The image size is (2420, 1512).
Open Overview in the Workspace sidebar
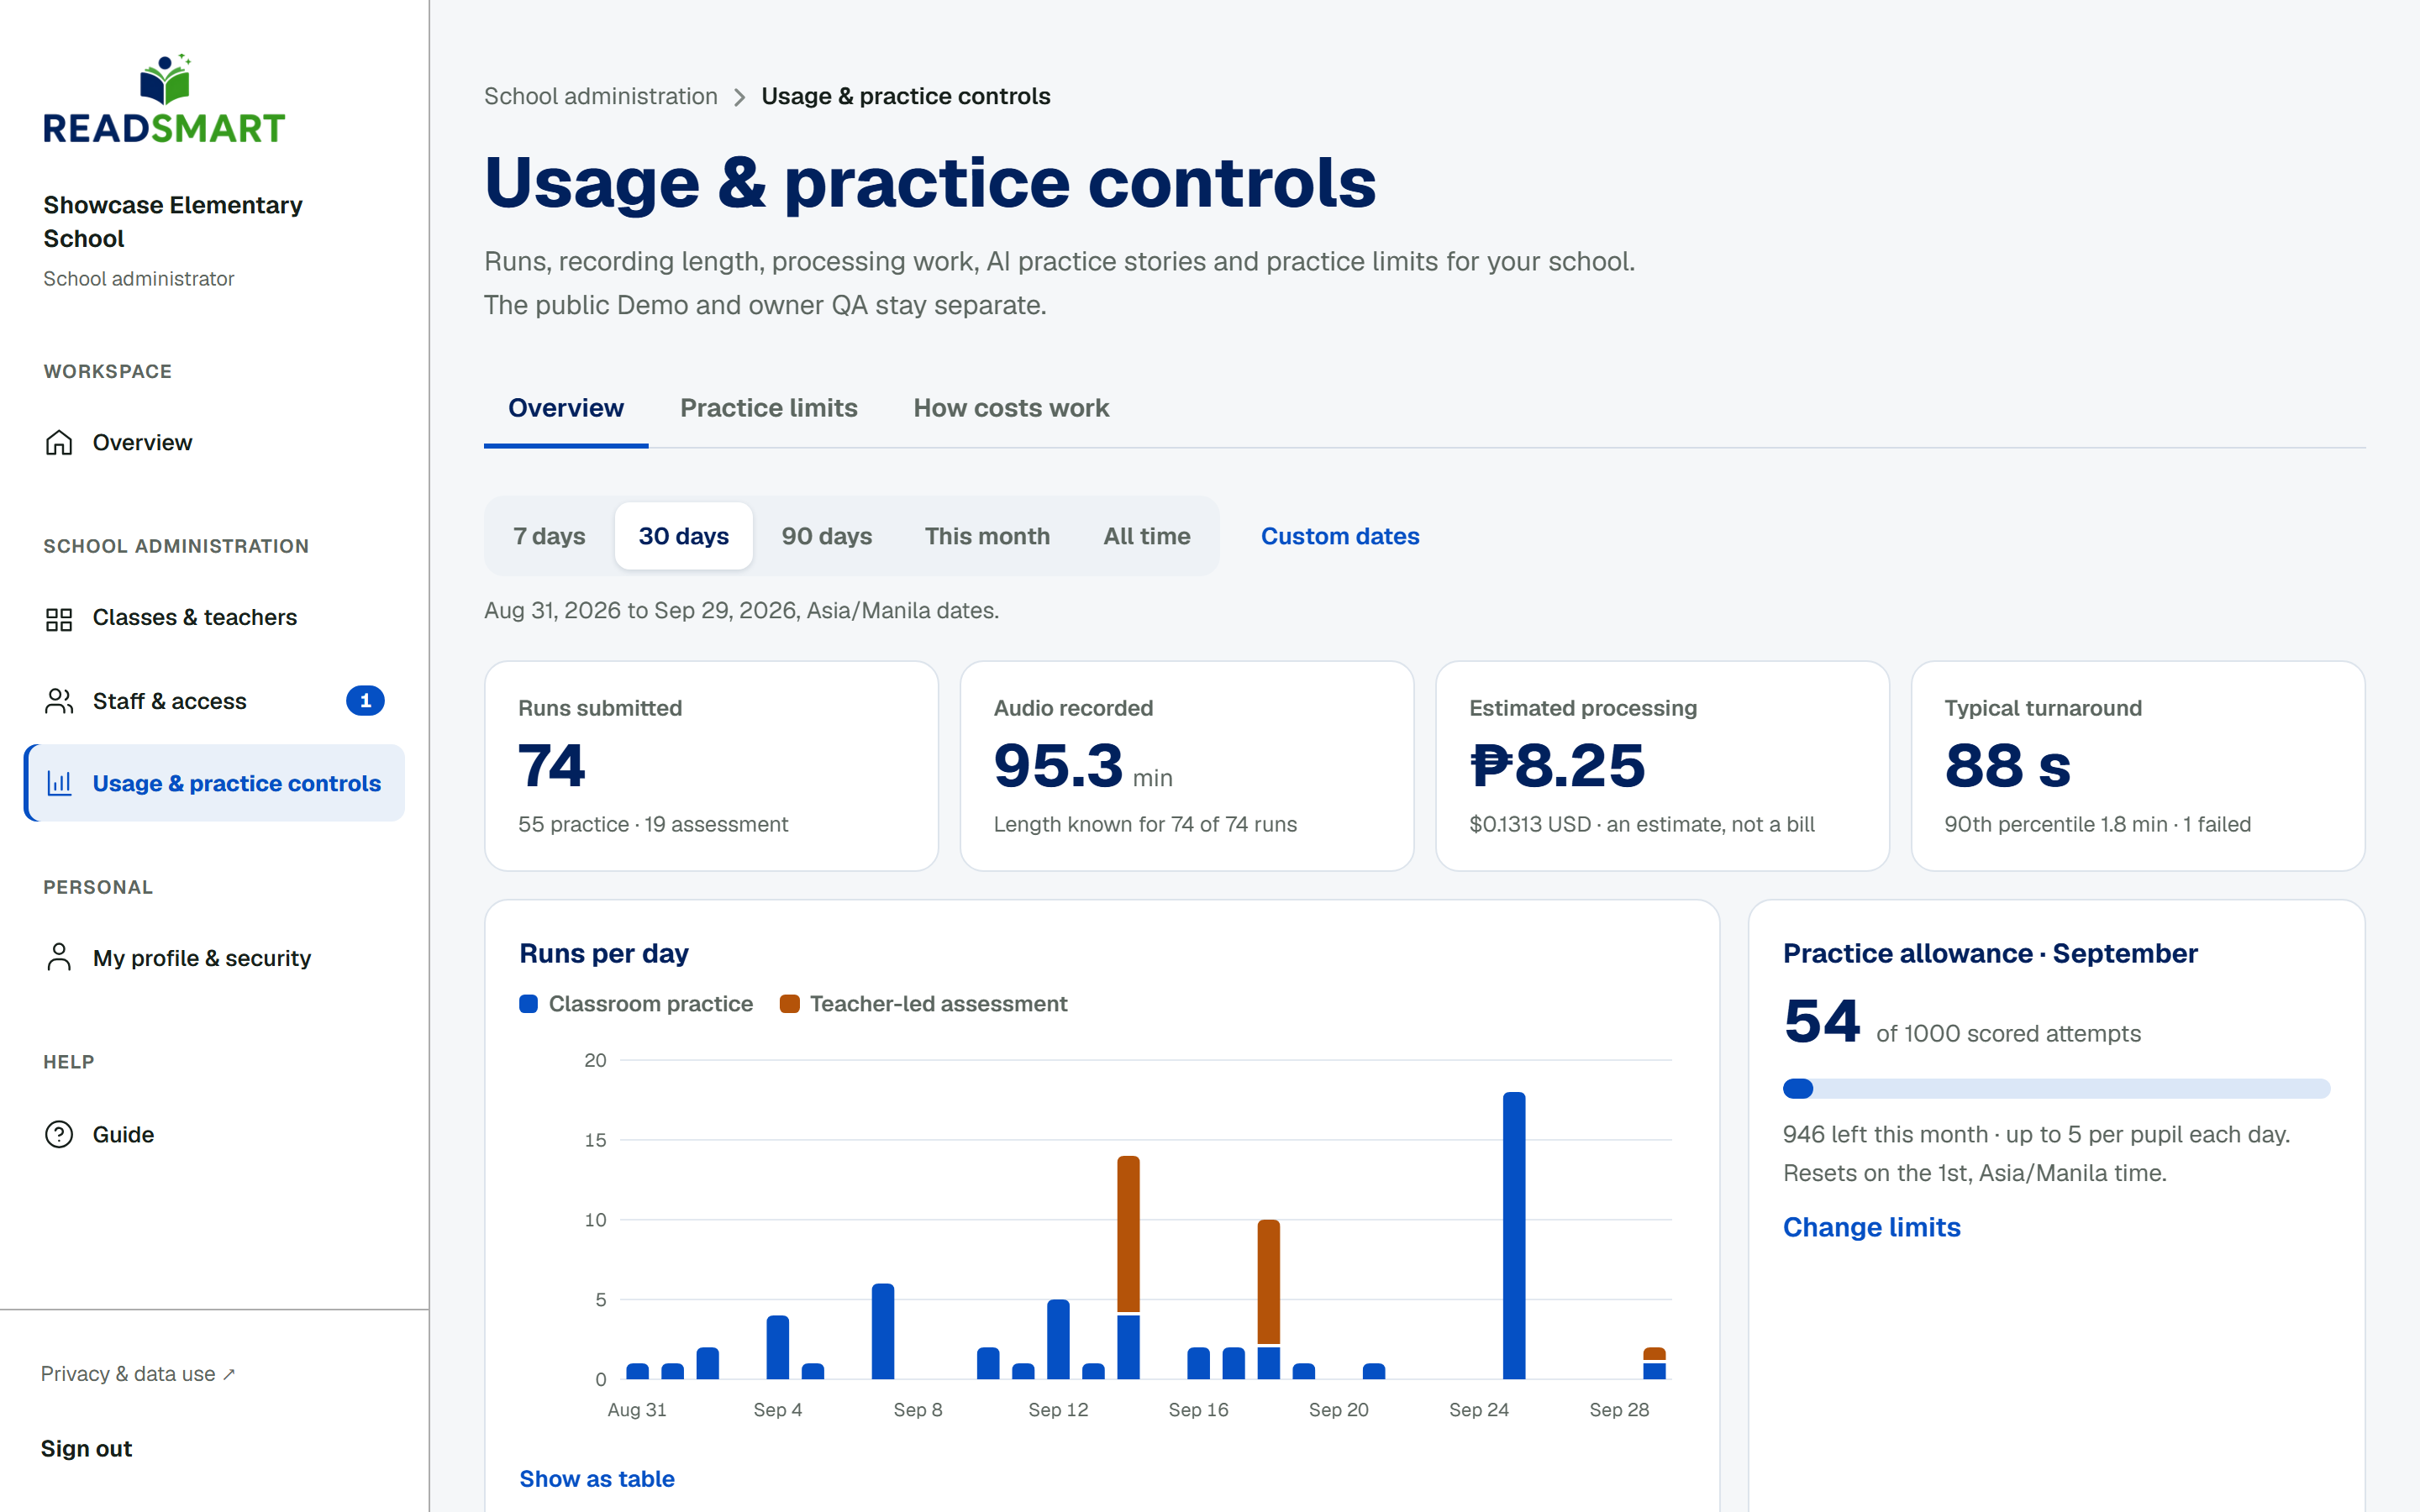pos(214,442)
